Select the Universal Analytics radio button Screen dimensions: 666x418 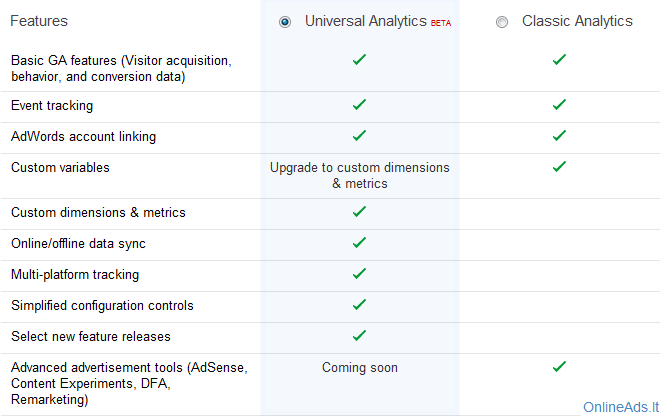[285, 22]
